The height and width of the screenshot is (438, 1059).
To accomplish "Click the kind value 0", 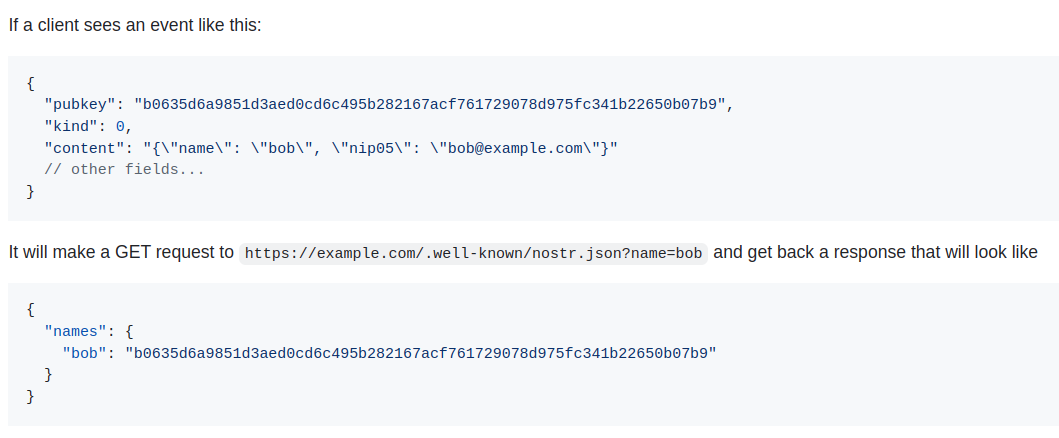I will [120, 125].
